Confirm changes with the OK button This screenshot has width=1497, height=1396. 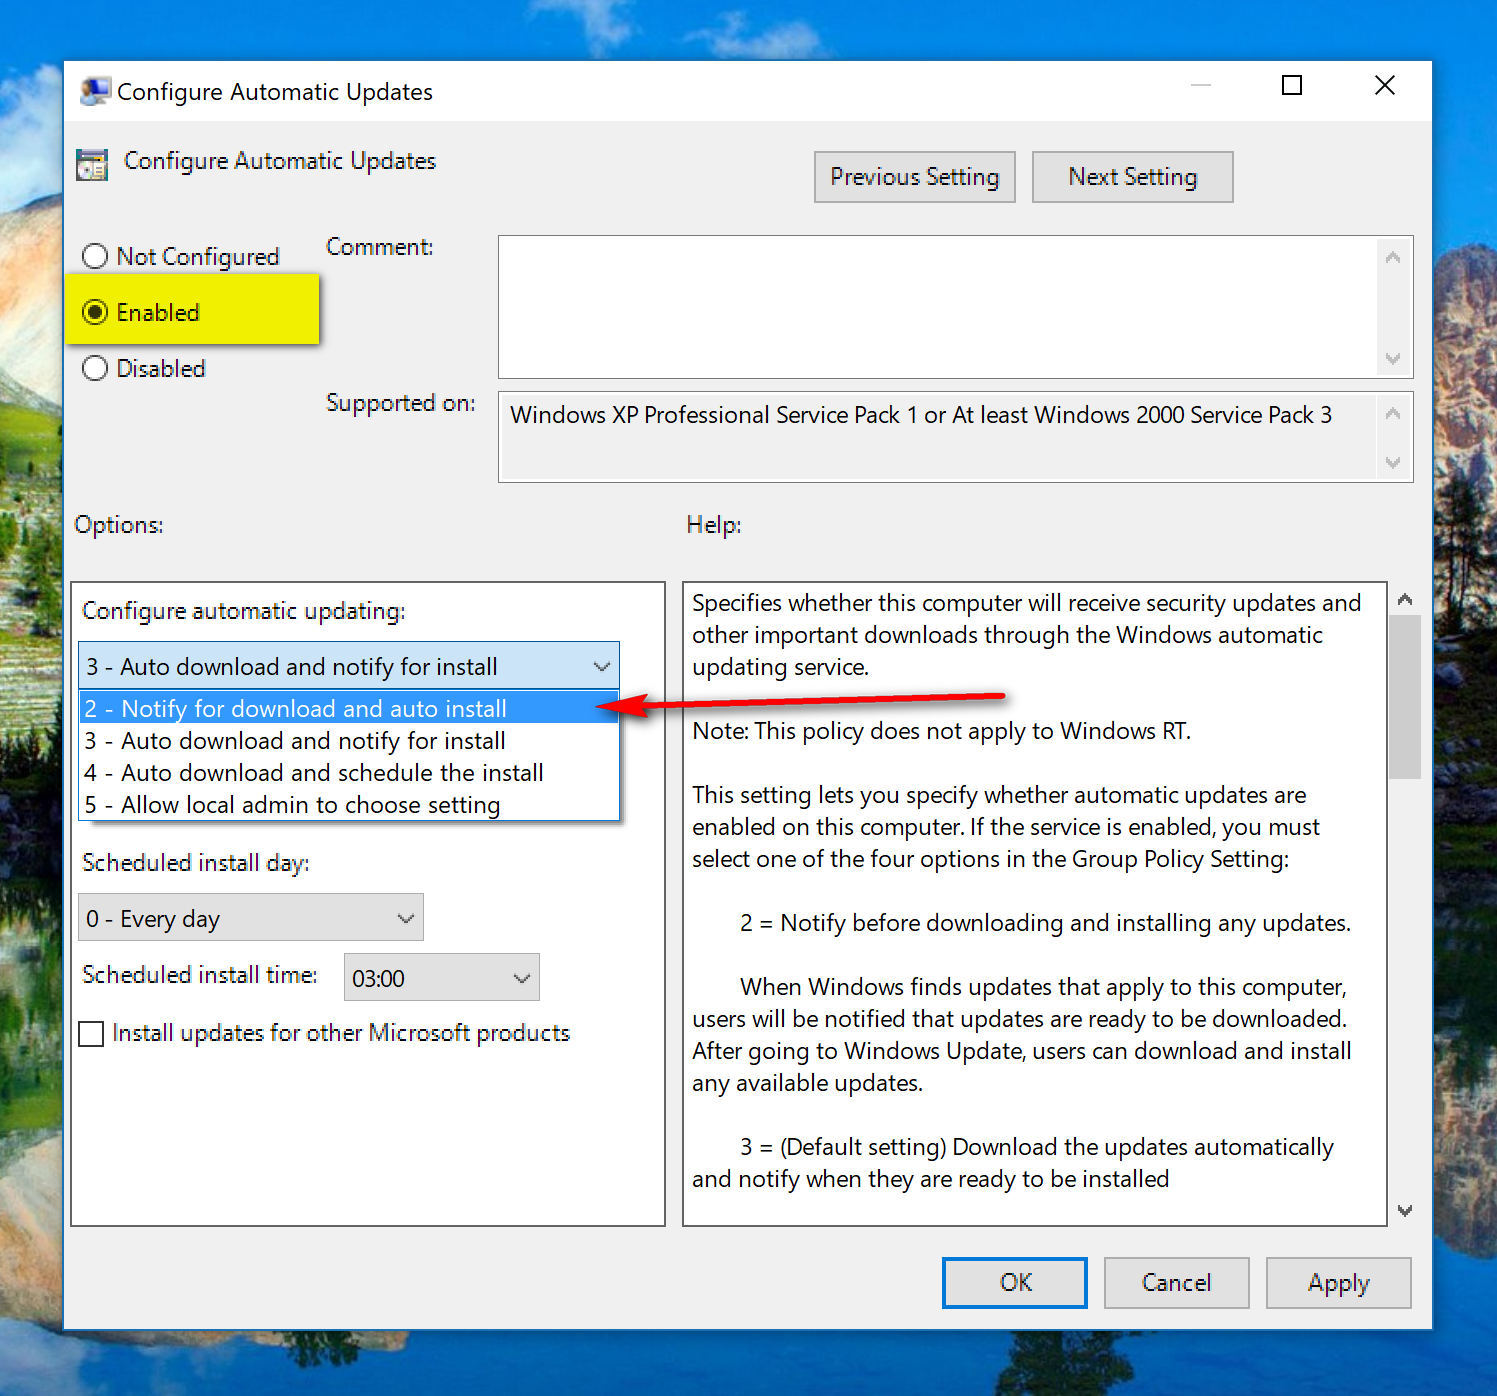coord(1013,1282)
